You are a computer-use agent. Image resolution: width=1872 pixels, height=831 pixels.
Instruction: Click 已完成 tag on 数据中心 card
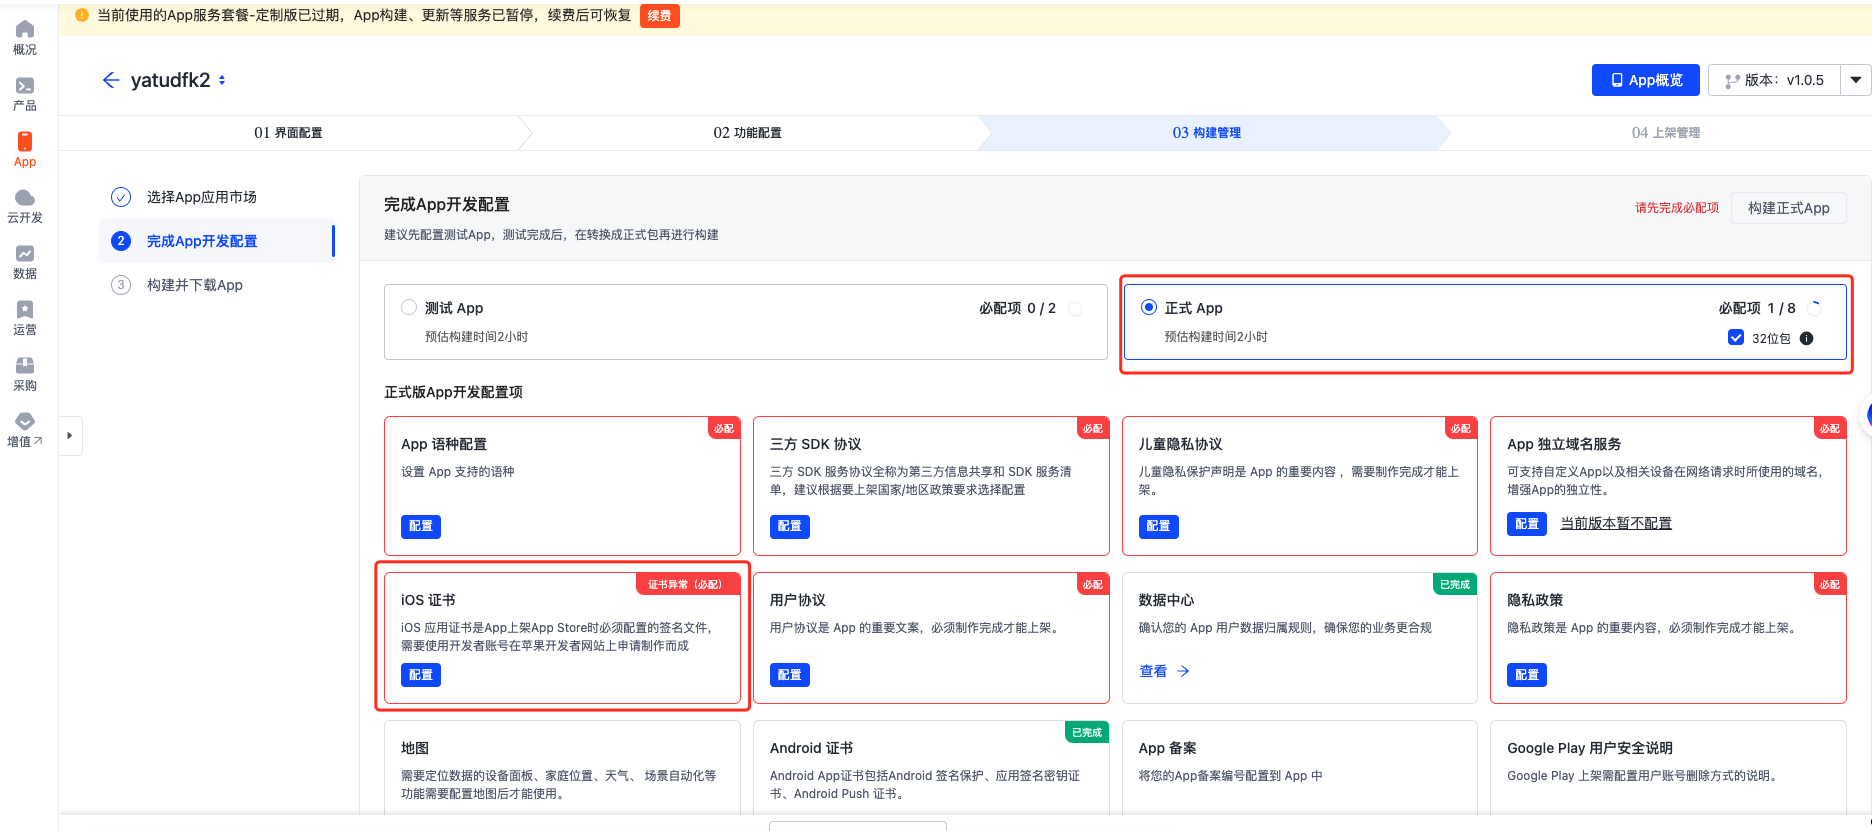(1454, 584)
